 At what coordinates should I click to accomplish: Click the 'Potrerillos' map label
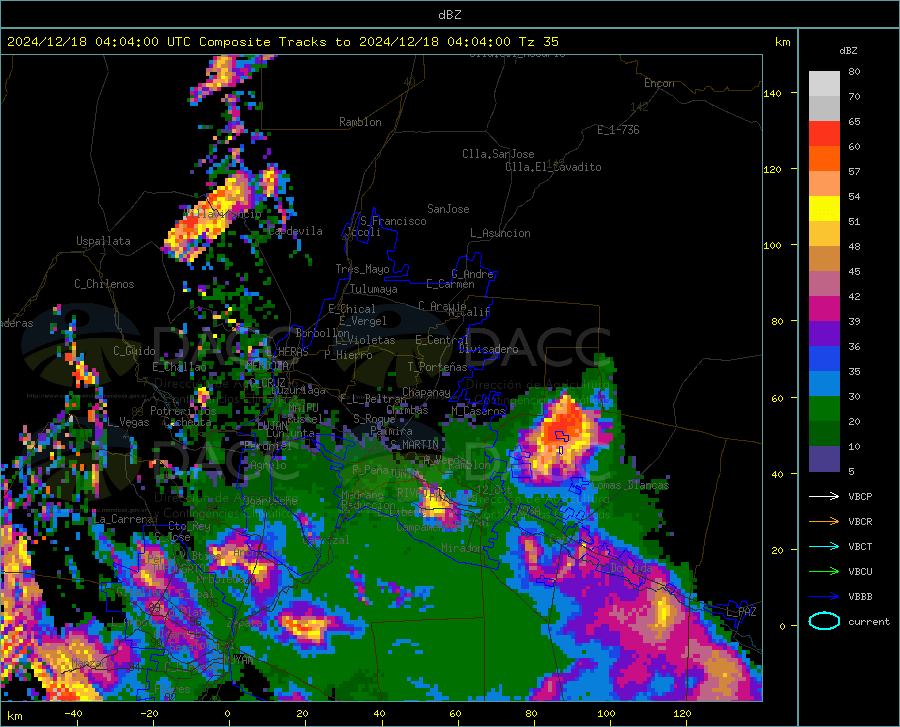[183, 411]
